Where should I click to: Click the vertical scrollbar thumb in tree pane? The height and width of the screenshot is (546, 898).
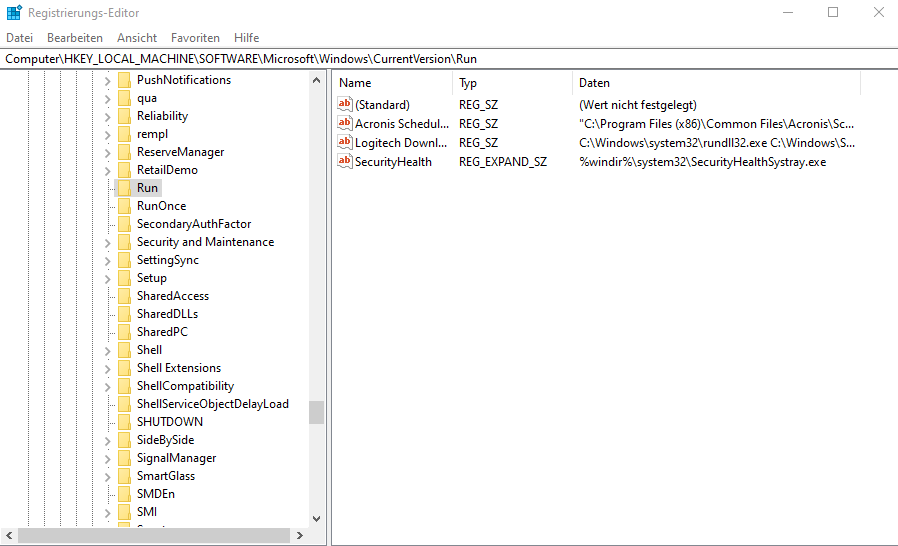pyautogui.click(x=316, y=413)
